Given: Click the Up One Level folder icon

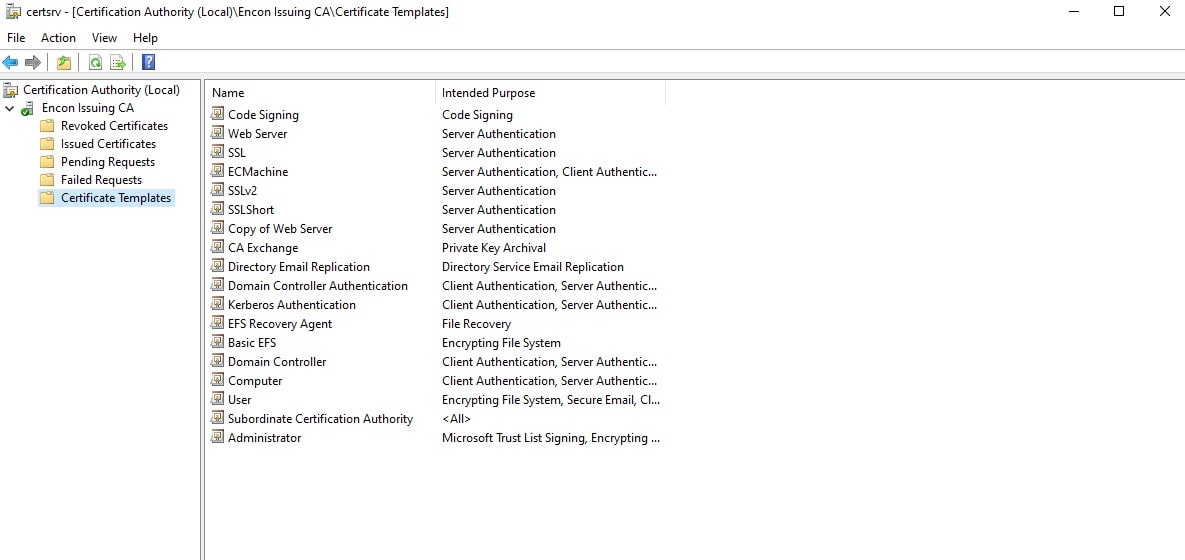Looking at the screenshot, I should click(x=64, y=62).
